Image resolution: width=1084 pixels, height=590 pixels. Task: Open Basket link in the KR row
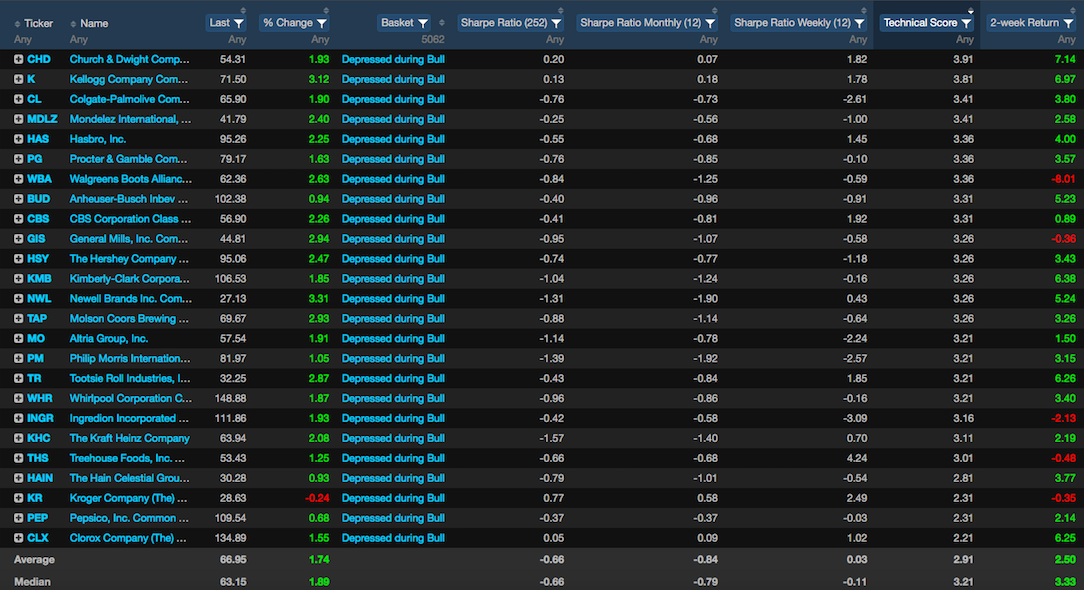coord(393,499)
